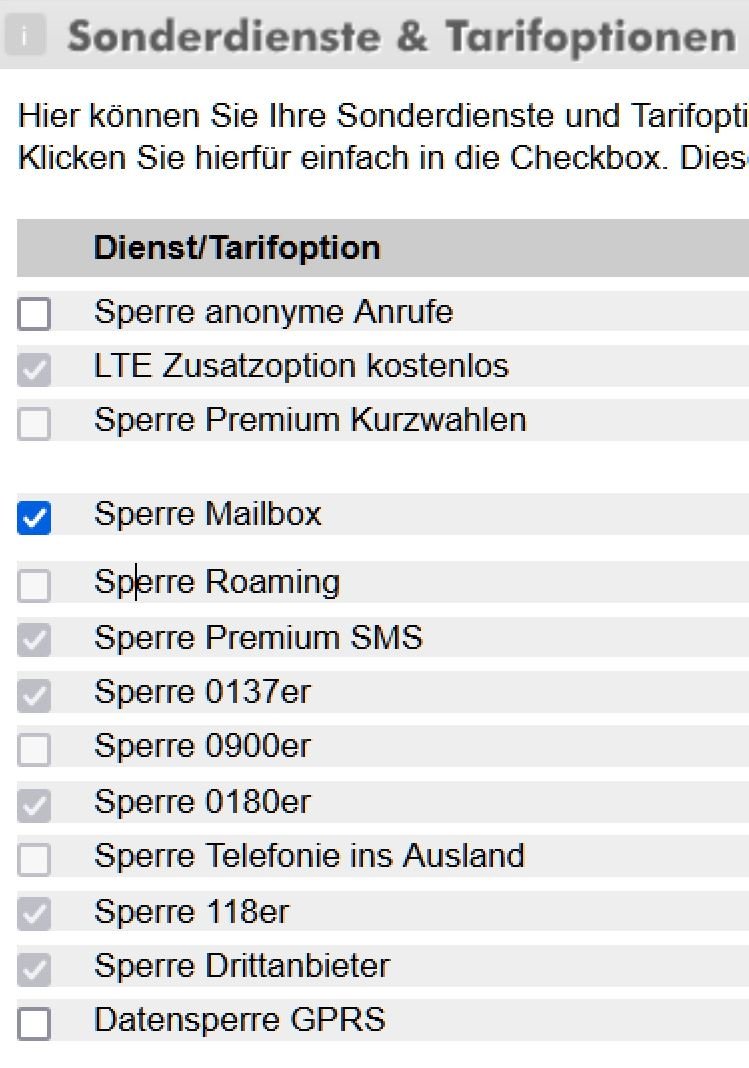Viewport: 749px width, 1068px height.
Task: Click the Sperre Roaming row label
Action: point(217,582)
